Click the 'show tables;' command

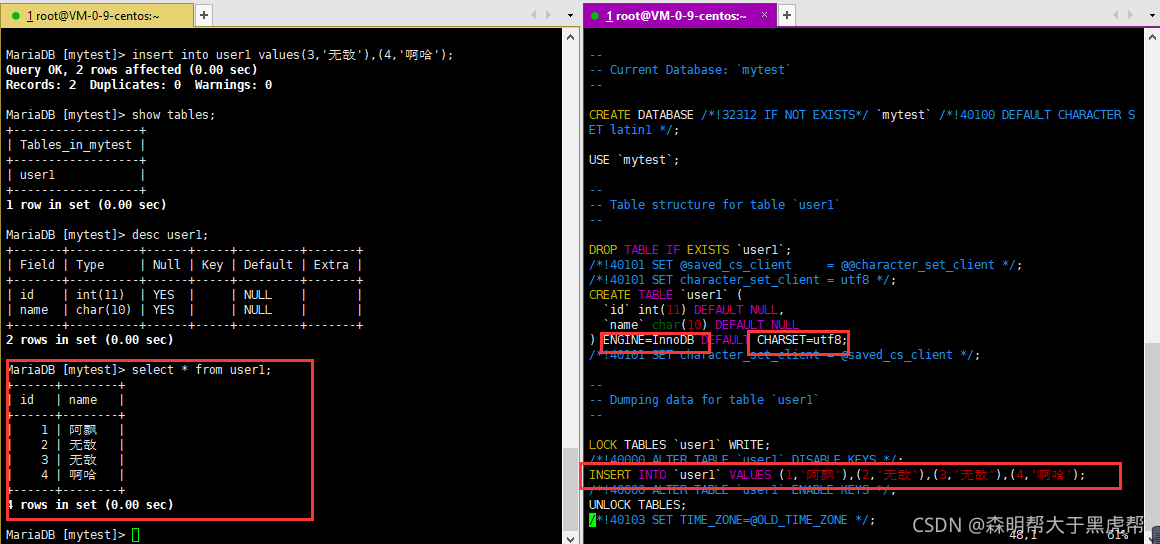pos(173,115)
